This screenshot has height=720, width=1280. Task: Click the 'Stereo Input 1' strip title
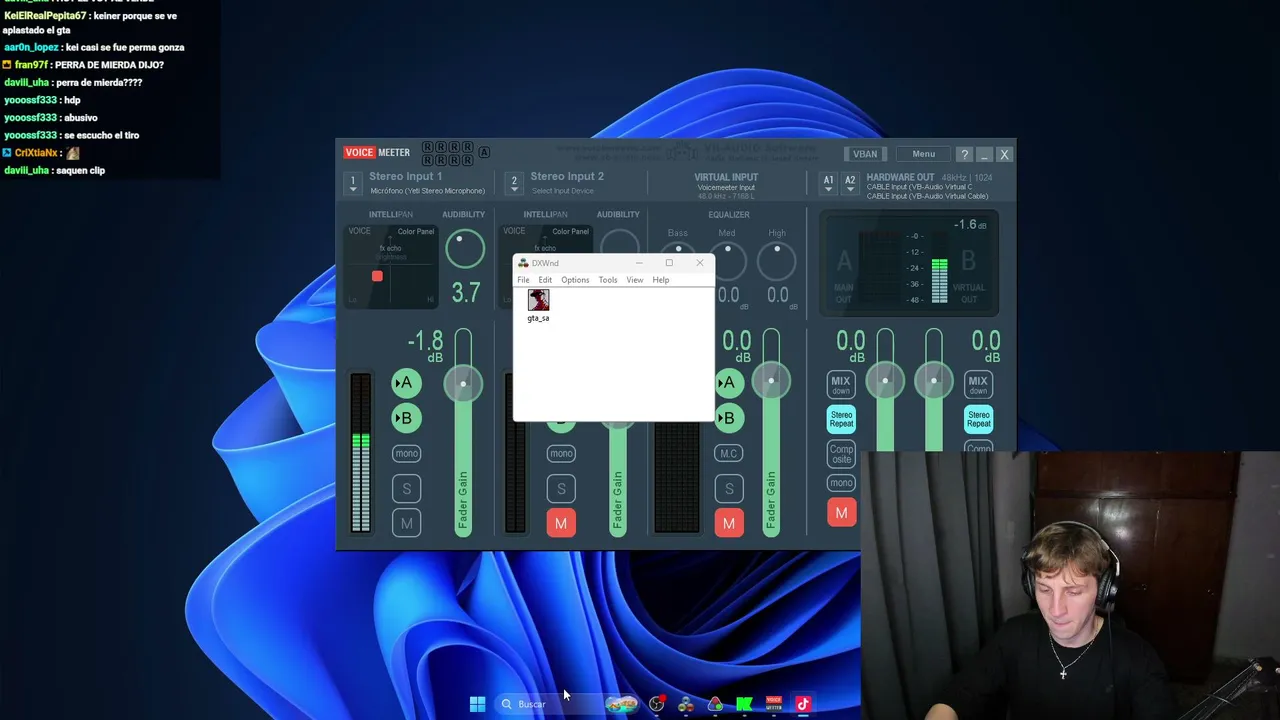point(405,176)
